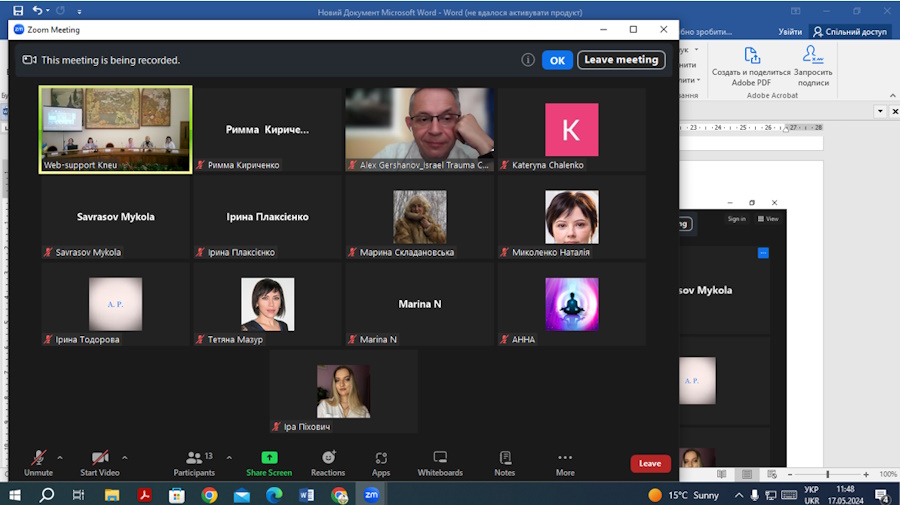The image size is (900, 505).
Task: Open Whiteboards
Action: pos(440,463)
